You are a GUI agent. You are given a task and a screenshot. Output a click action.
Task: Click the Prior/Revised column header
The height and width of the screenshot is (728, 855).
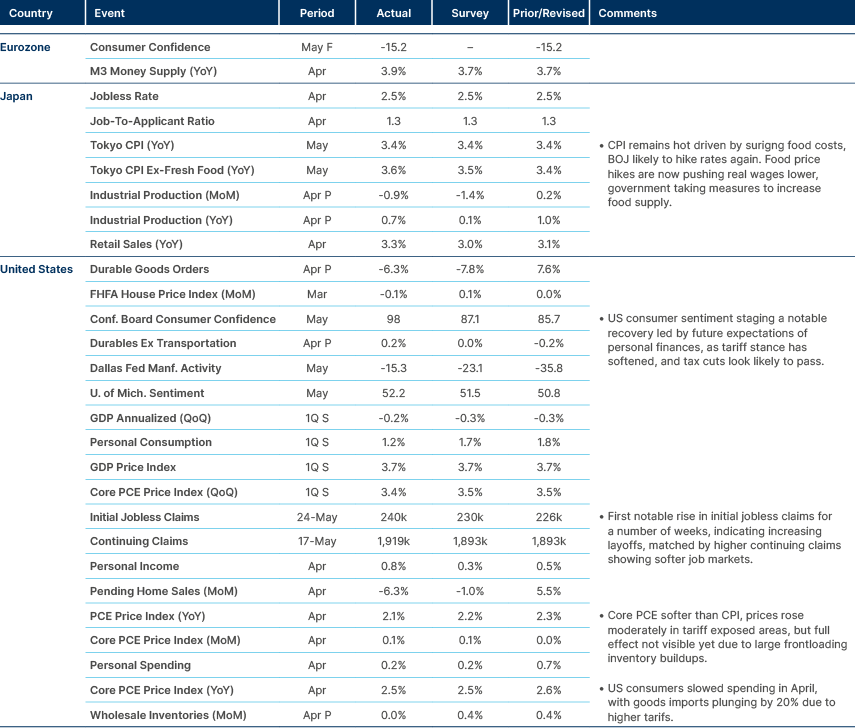[x=547, y=14]
